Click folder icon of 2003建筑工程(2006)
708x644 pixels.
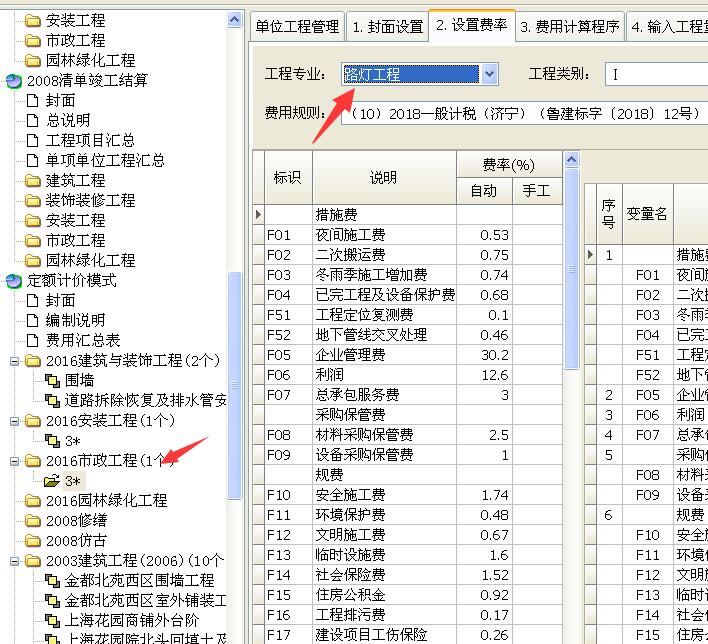33,560
